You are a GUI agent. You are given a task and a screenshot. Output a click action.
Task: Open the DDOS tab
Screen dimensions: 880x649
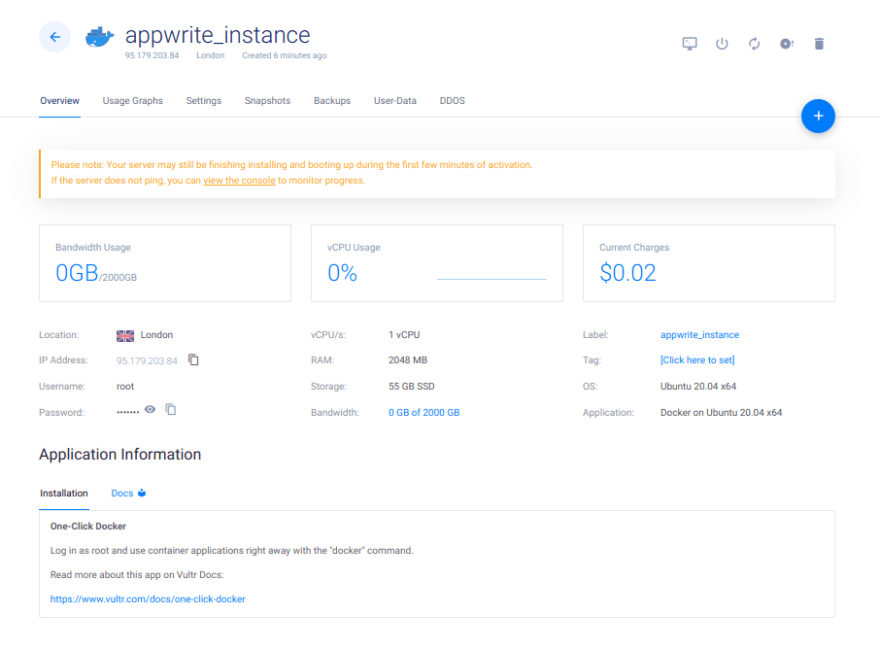point(452,100)
